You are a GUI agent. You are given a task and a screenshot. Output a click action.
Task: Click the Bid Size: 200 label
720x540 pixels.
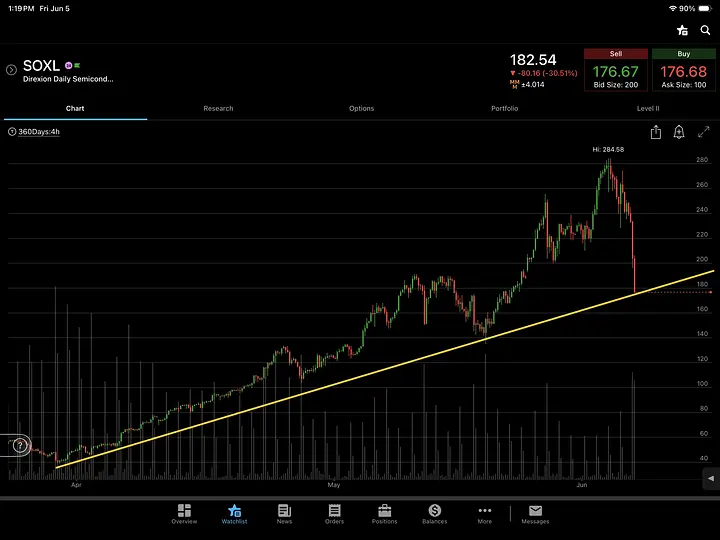(x=616, y=85)
